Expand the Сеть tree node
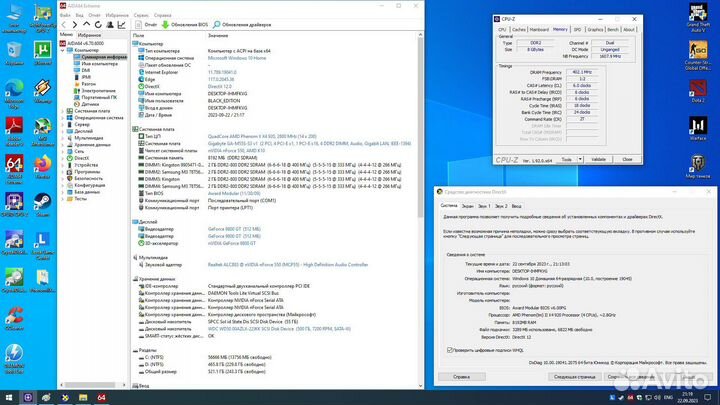This screenshot has width=720, height=405. pos(63,152)
